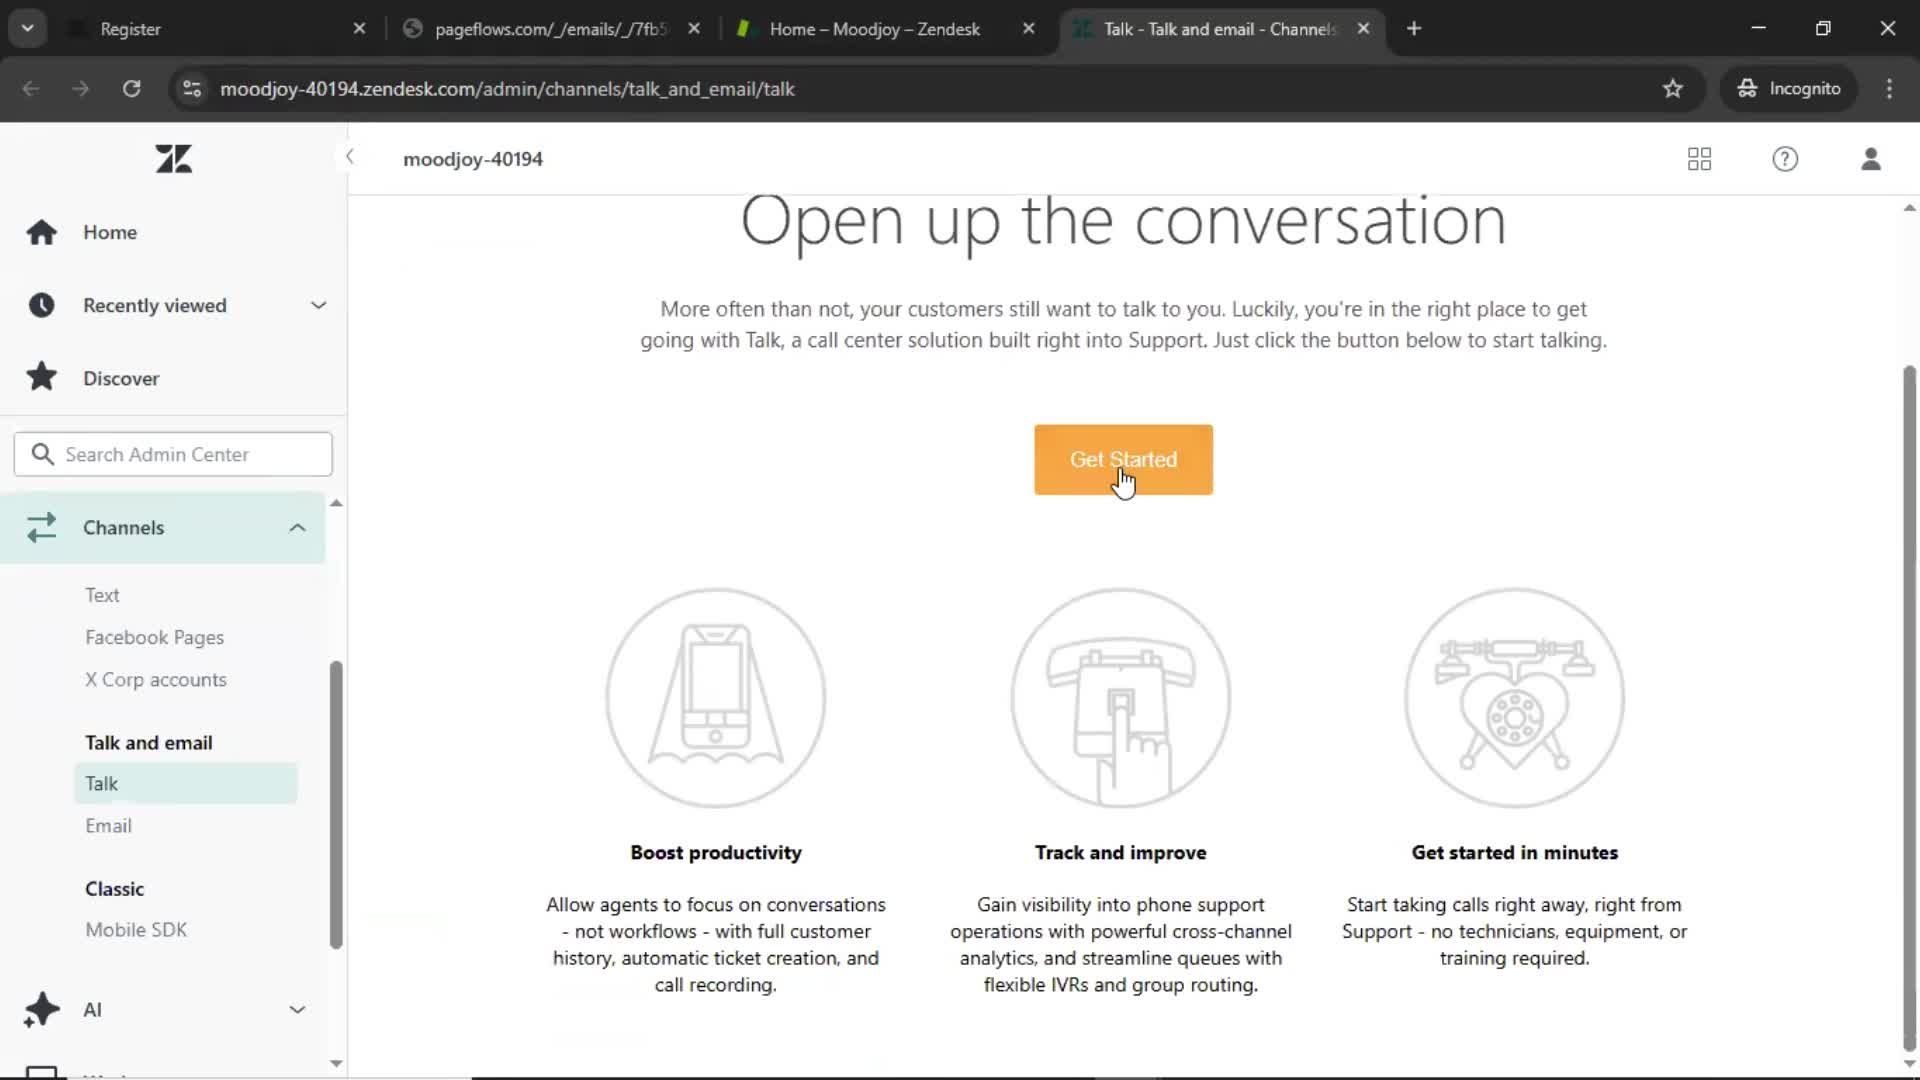1920x1080 pixels.
Task: Click the Track and improve heading
Action: coord(1120,853)
